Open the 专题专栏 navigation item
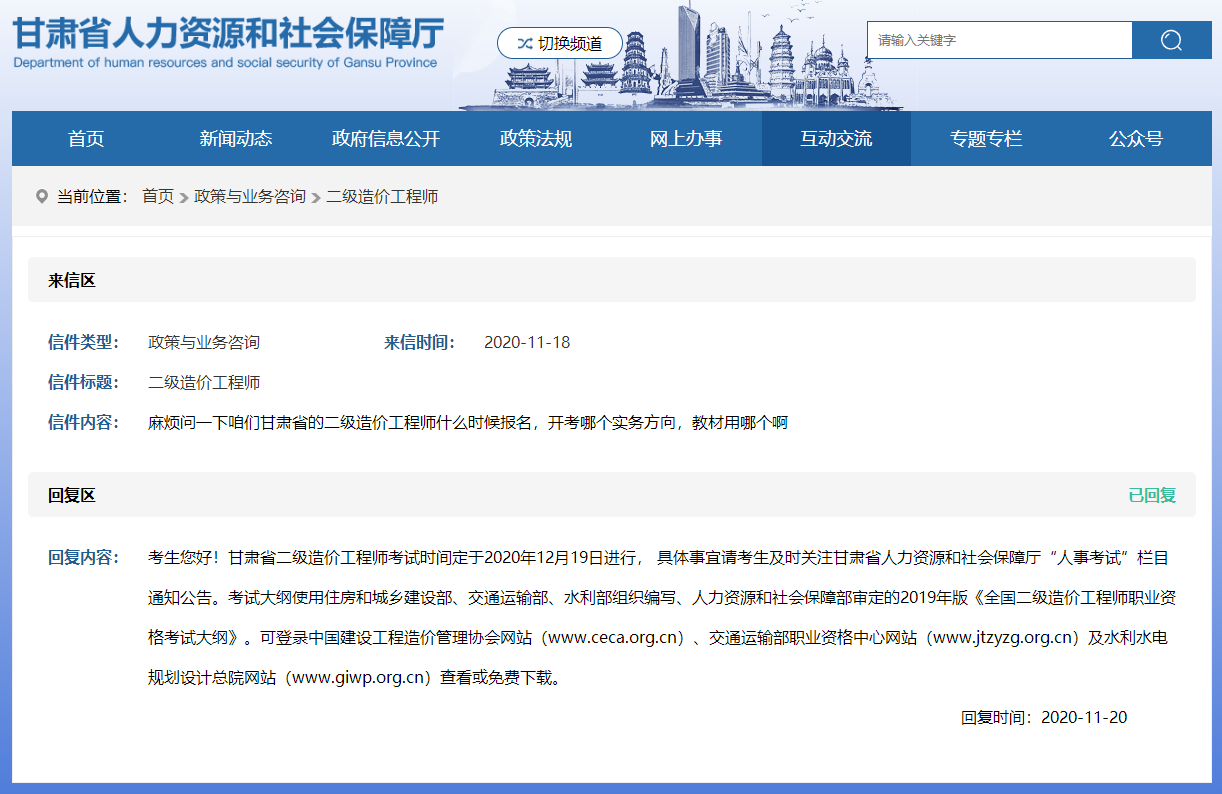This screenshot has width=1222, height=794. pyautogui.click(x=986, y=139)
